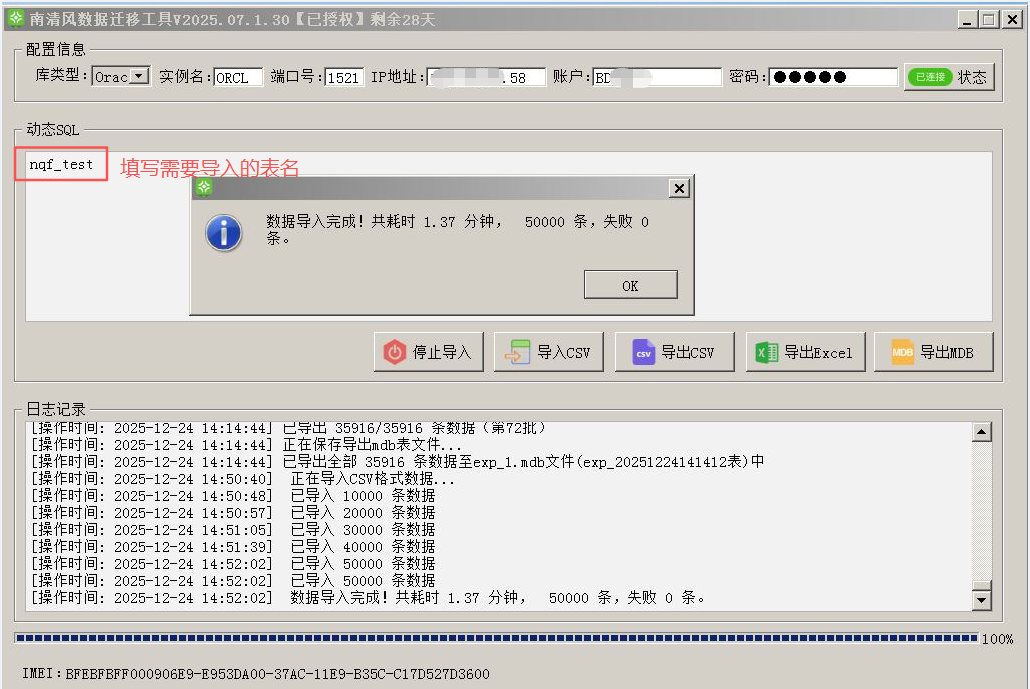Click the log scrollbar up arrow
This screenshot has height=689, width=1030.
click(x=981, y=432)
